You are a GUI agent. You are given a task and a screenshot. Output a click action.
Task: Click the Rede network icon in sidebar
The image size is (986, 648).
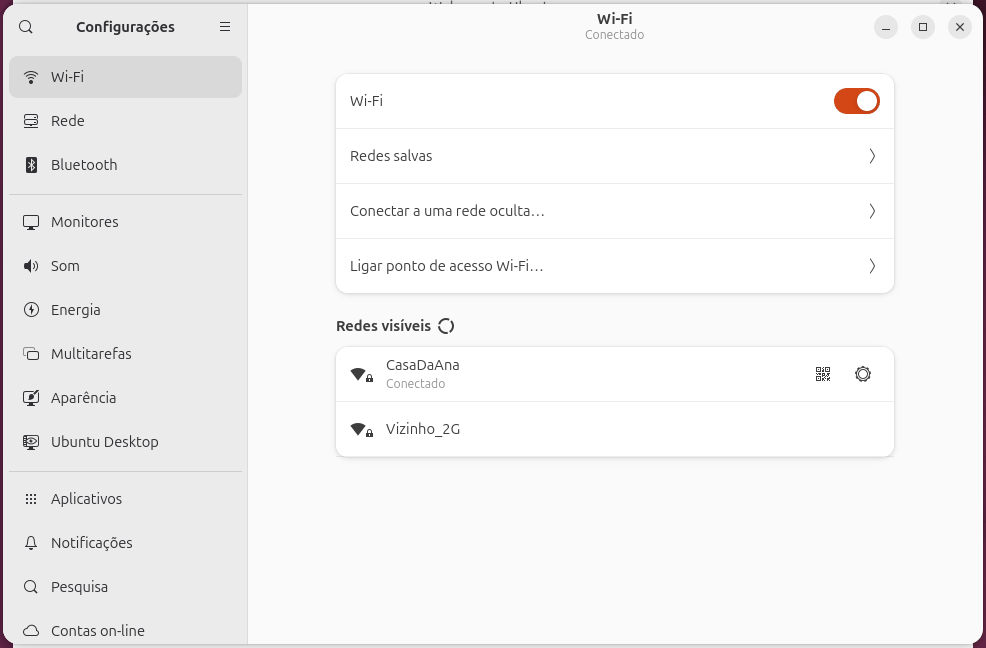[31, 121]
